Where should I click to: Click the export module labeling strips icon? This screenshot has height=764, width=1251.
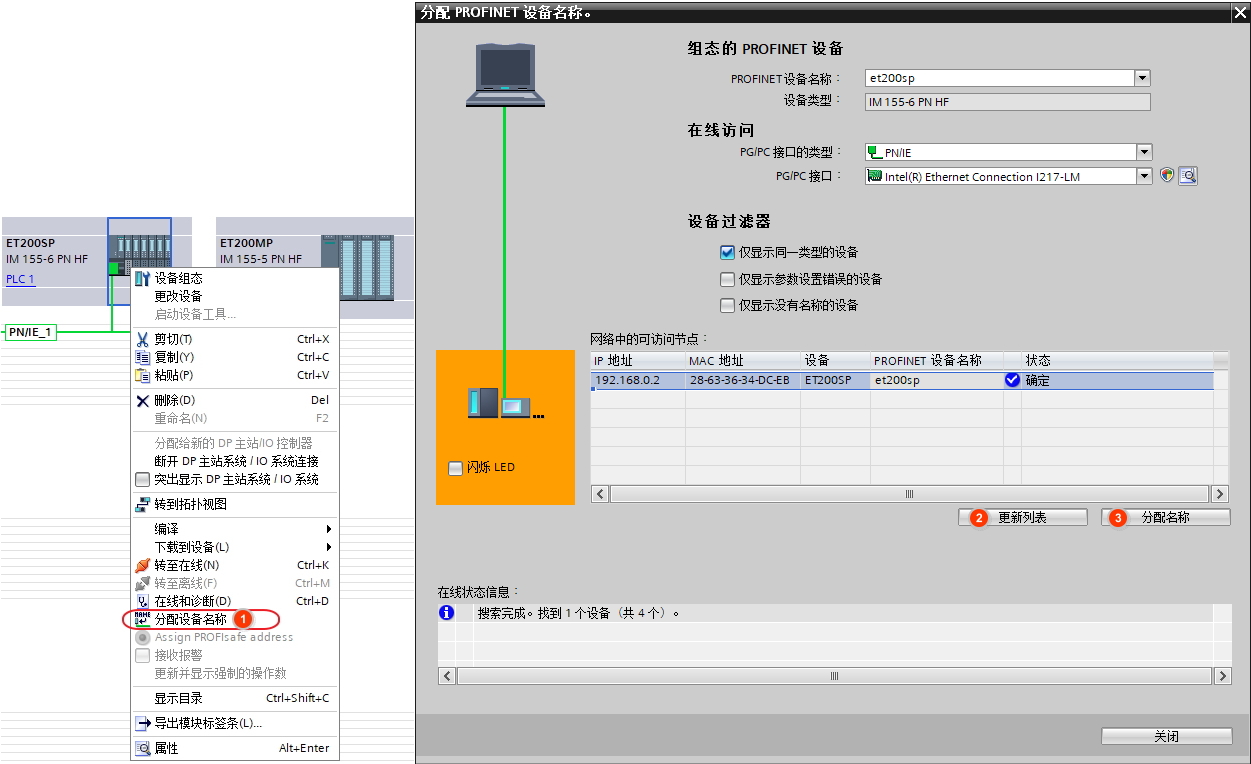(143, 723)
